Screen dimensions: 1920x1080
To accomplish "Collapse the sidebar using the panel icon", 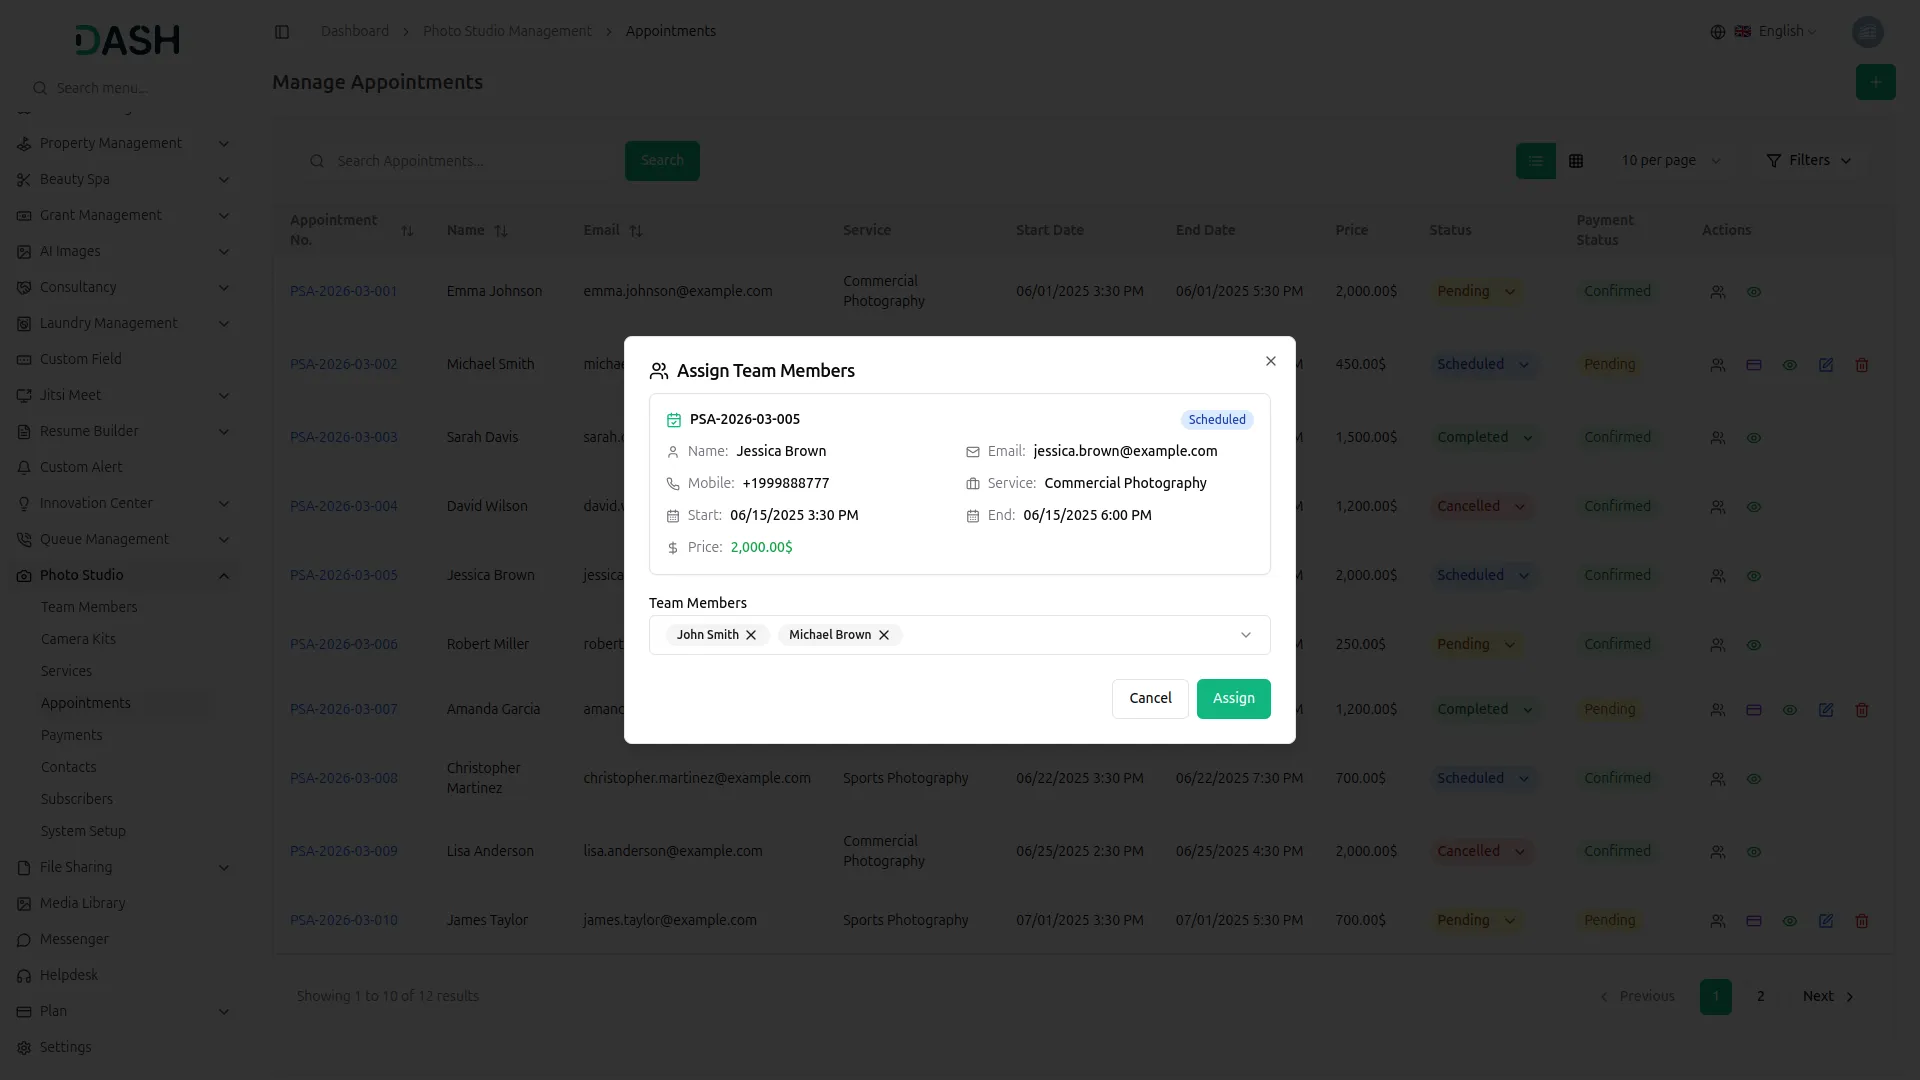I will [x=282, y=31].
